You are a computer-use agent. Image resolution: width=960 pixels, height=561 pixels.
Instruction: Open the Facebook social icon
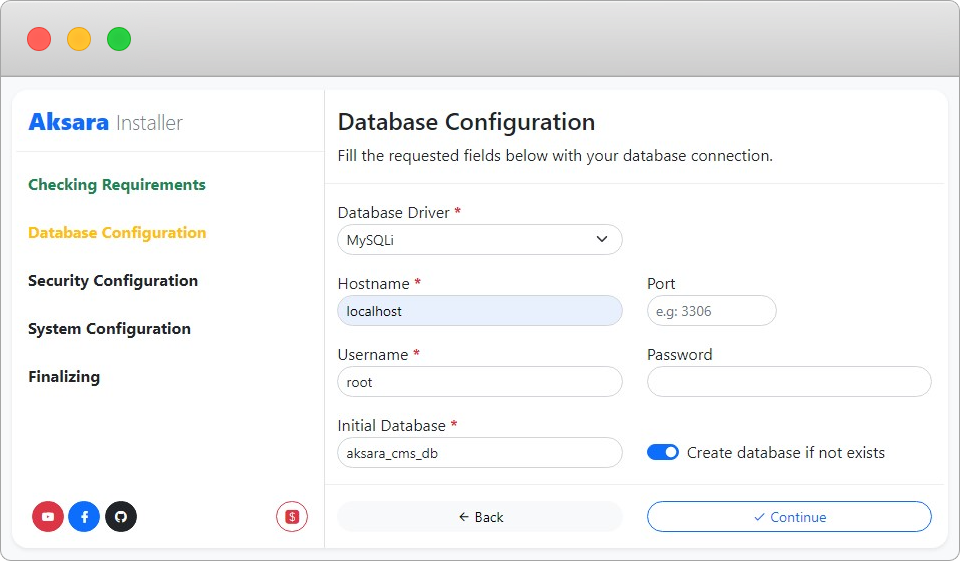[84, 516]
